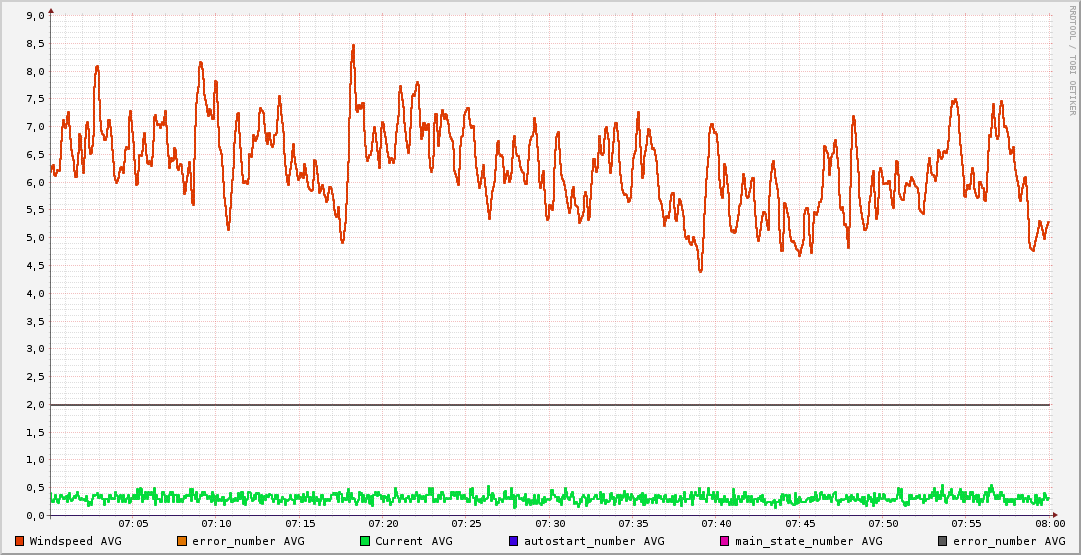Click the 07:40 time axis label
This screenshot has height=555, width=1081.
[x=716, y=523]
